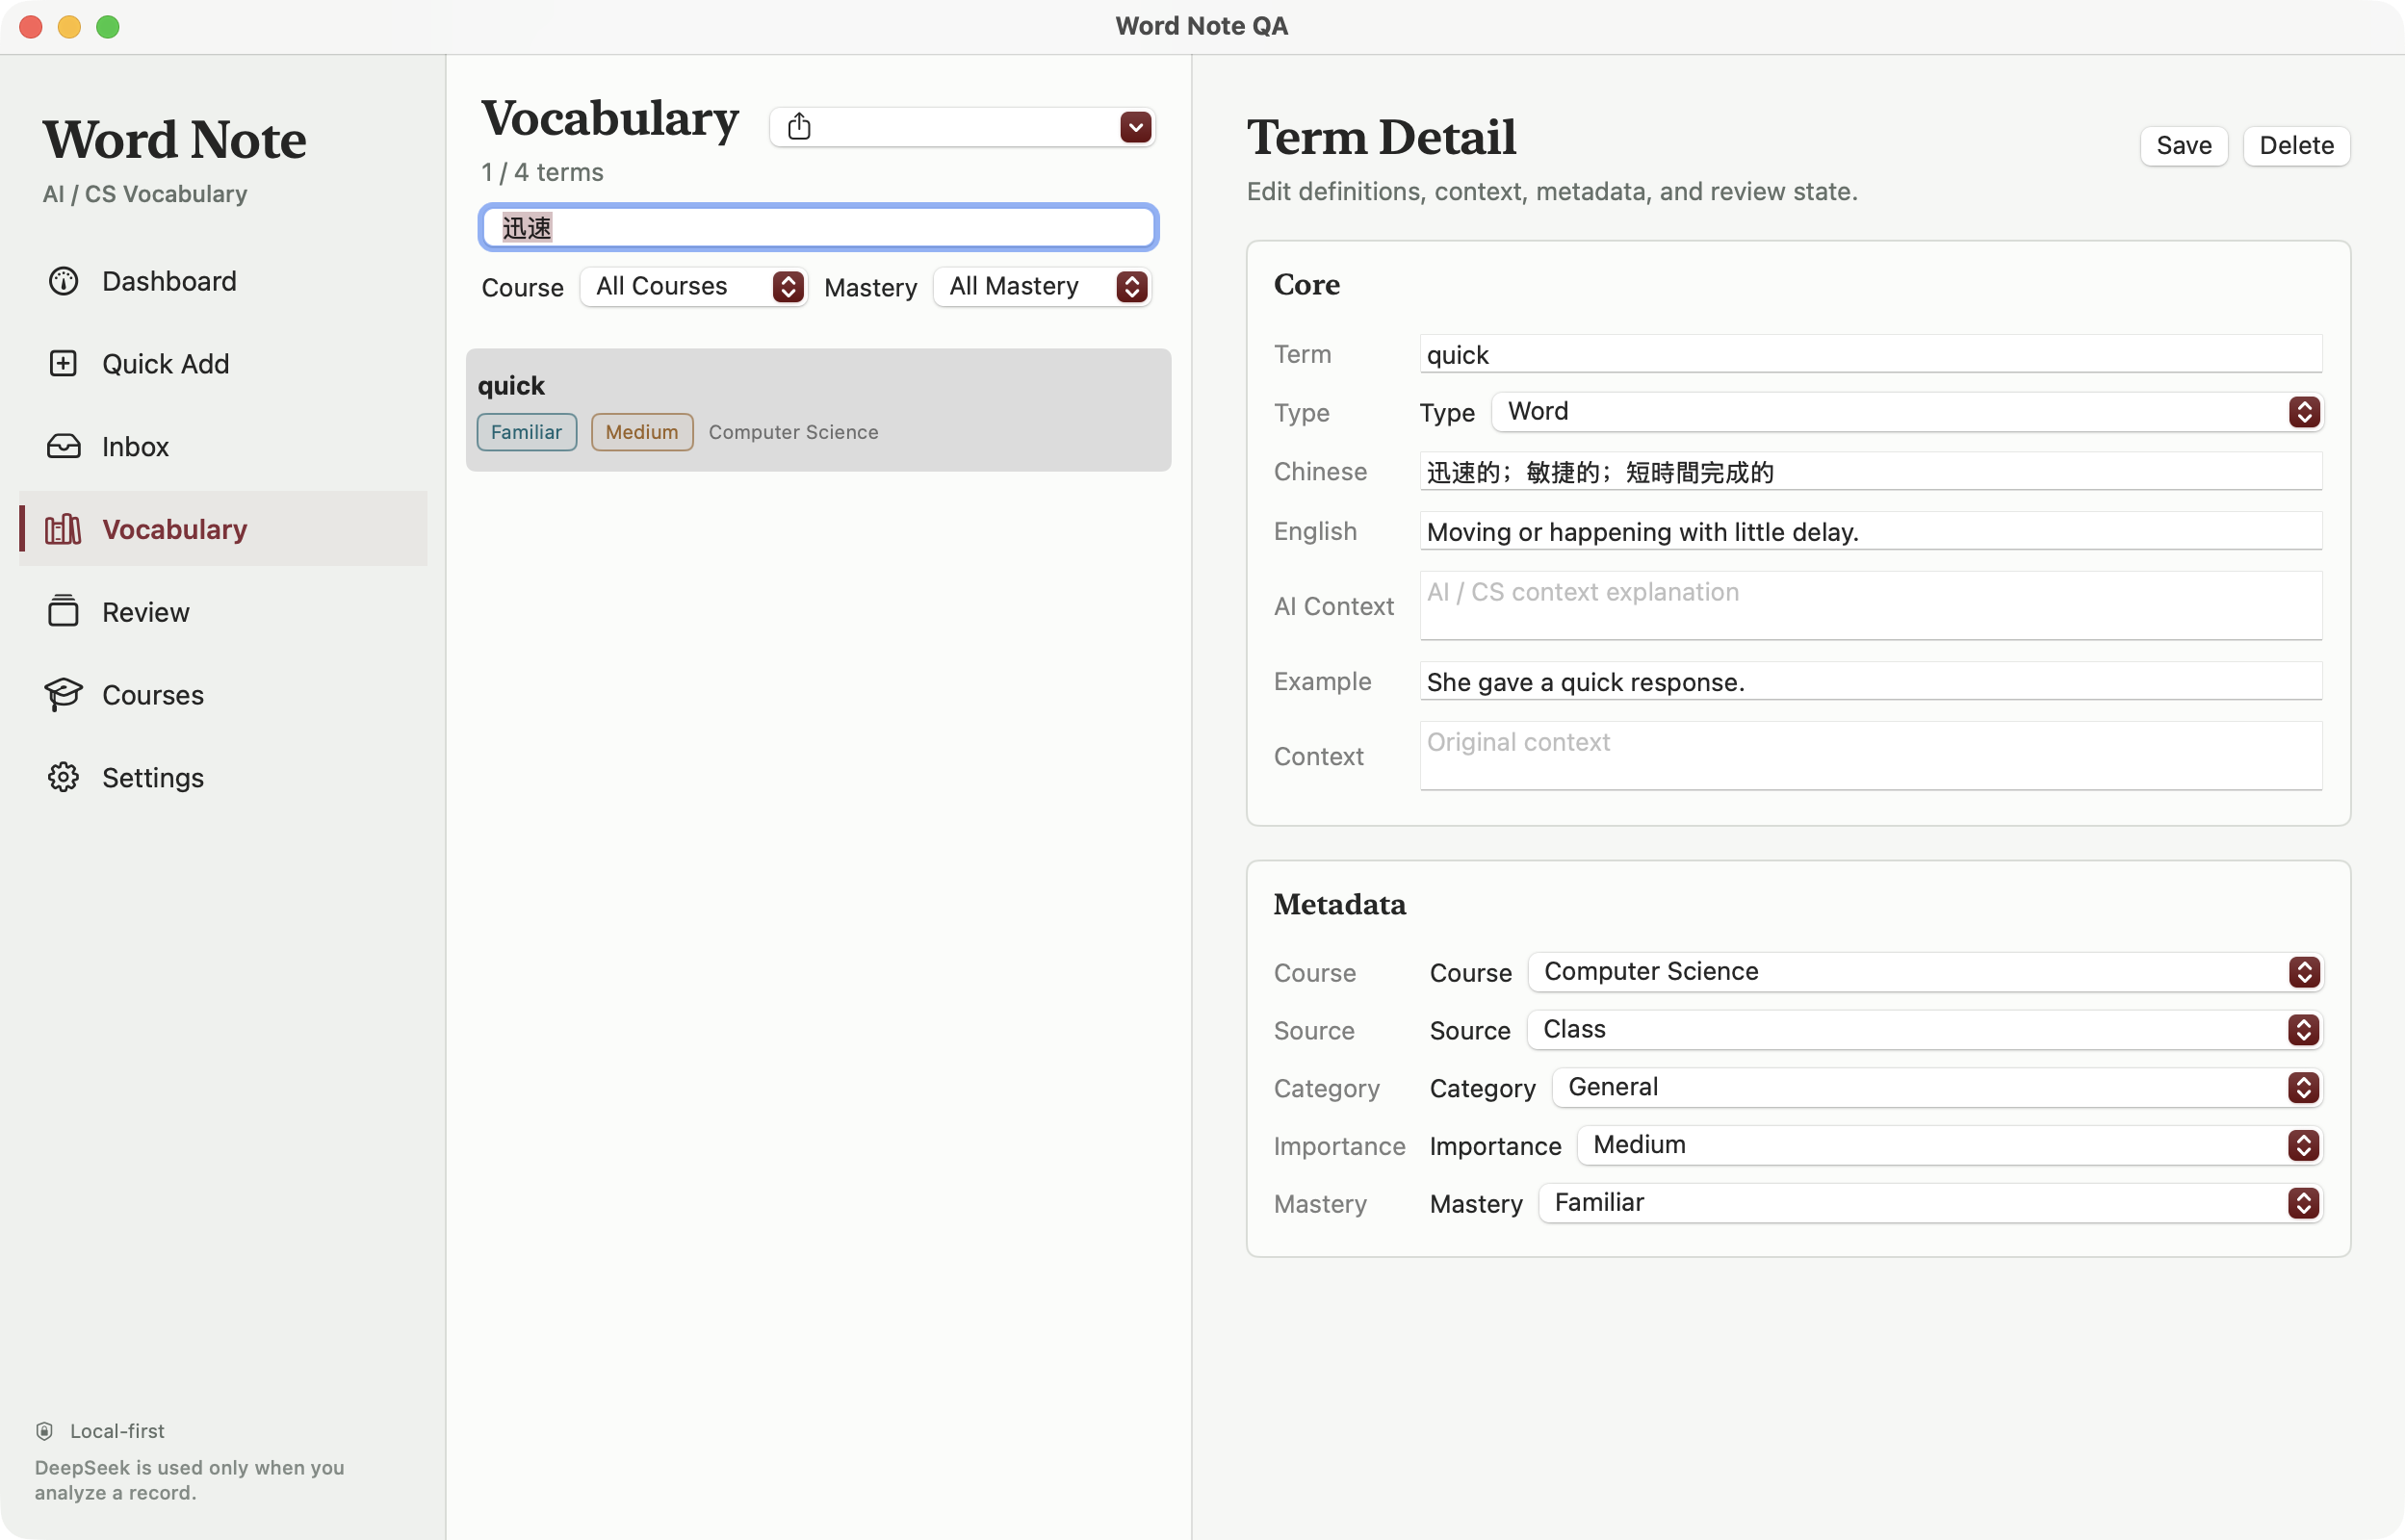Click the Original context text area
This screenshot has width=2405, height=1540.
coord(1871,756)
